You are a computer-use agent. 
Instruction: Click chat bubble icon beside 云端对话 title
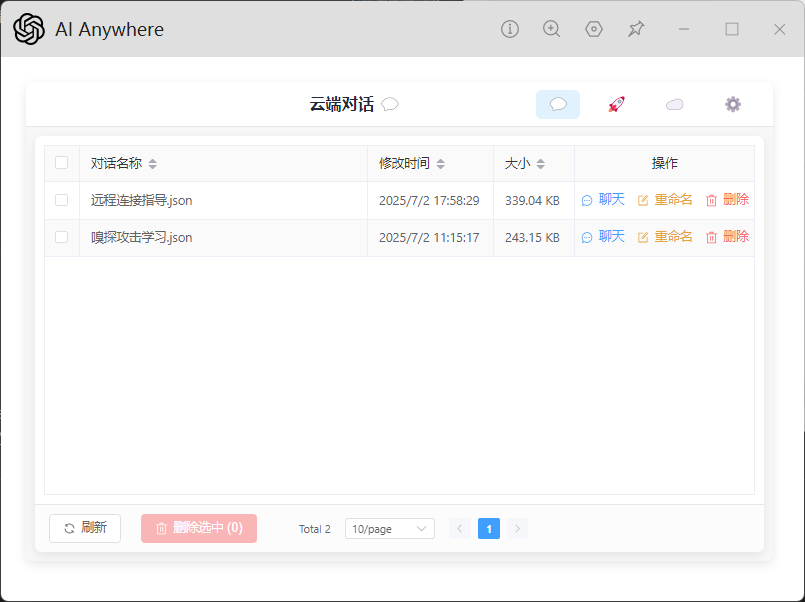390,104
